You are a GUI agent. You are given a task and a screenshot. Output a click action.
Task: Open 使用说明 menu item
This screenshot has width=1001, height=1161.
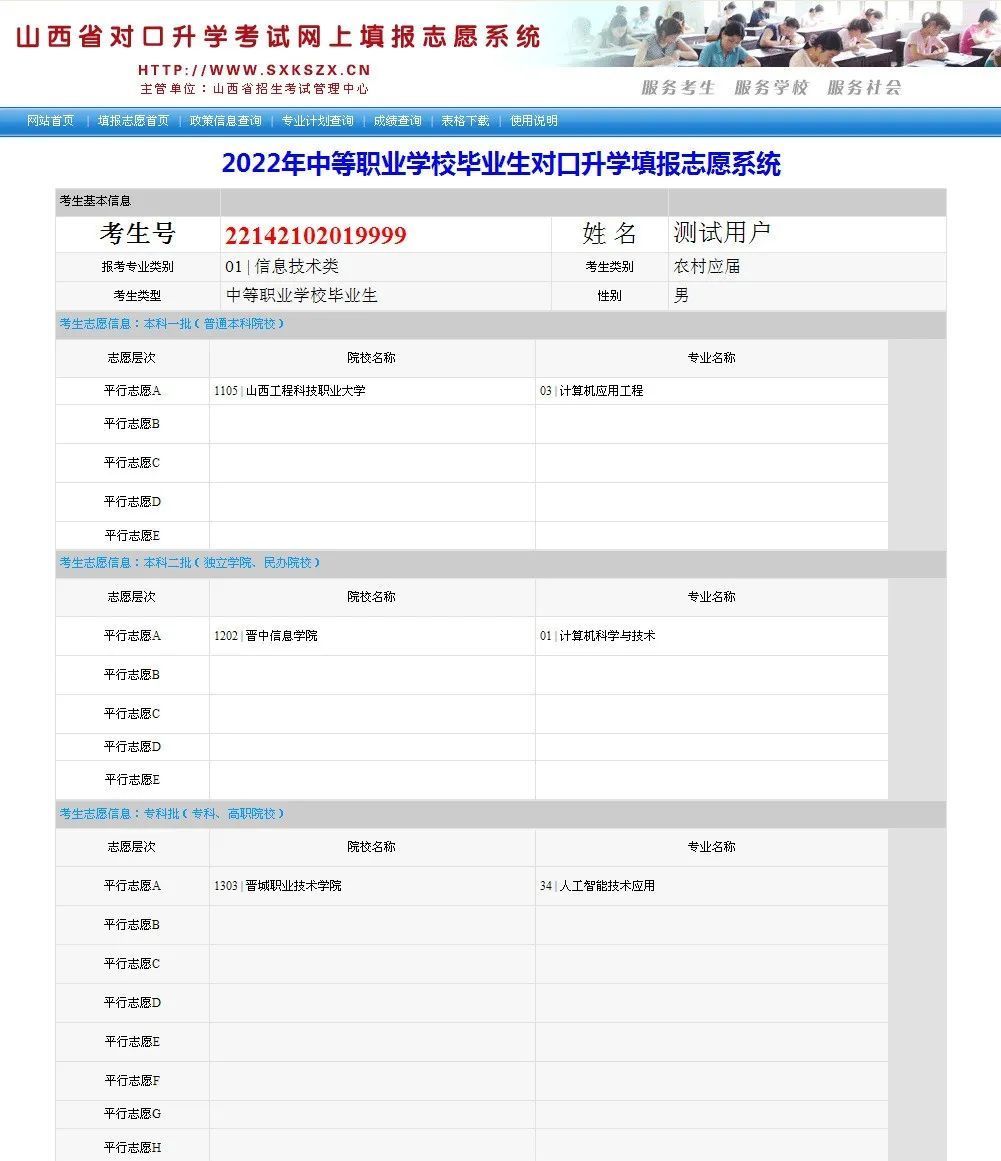(534, 121)
